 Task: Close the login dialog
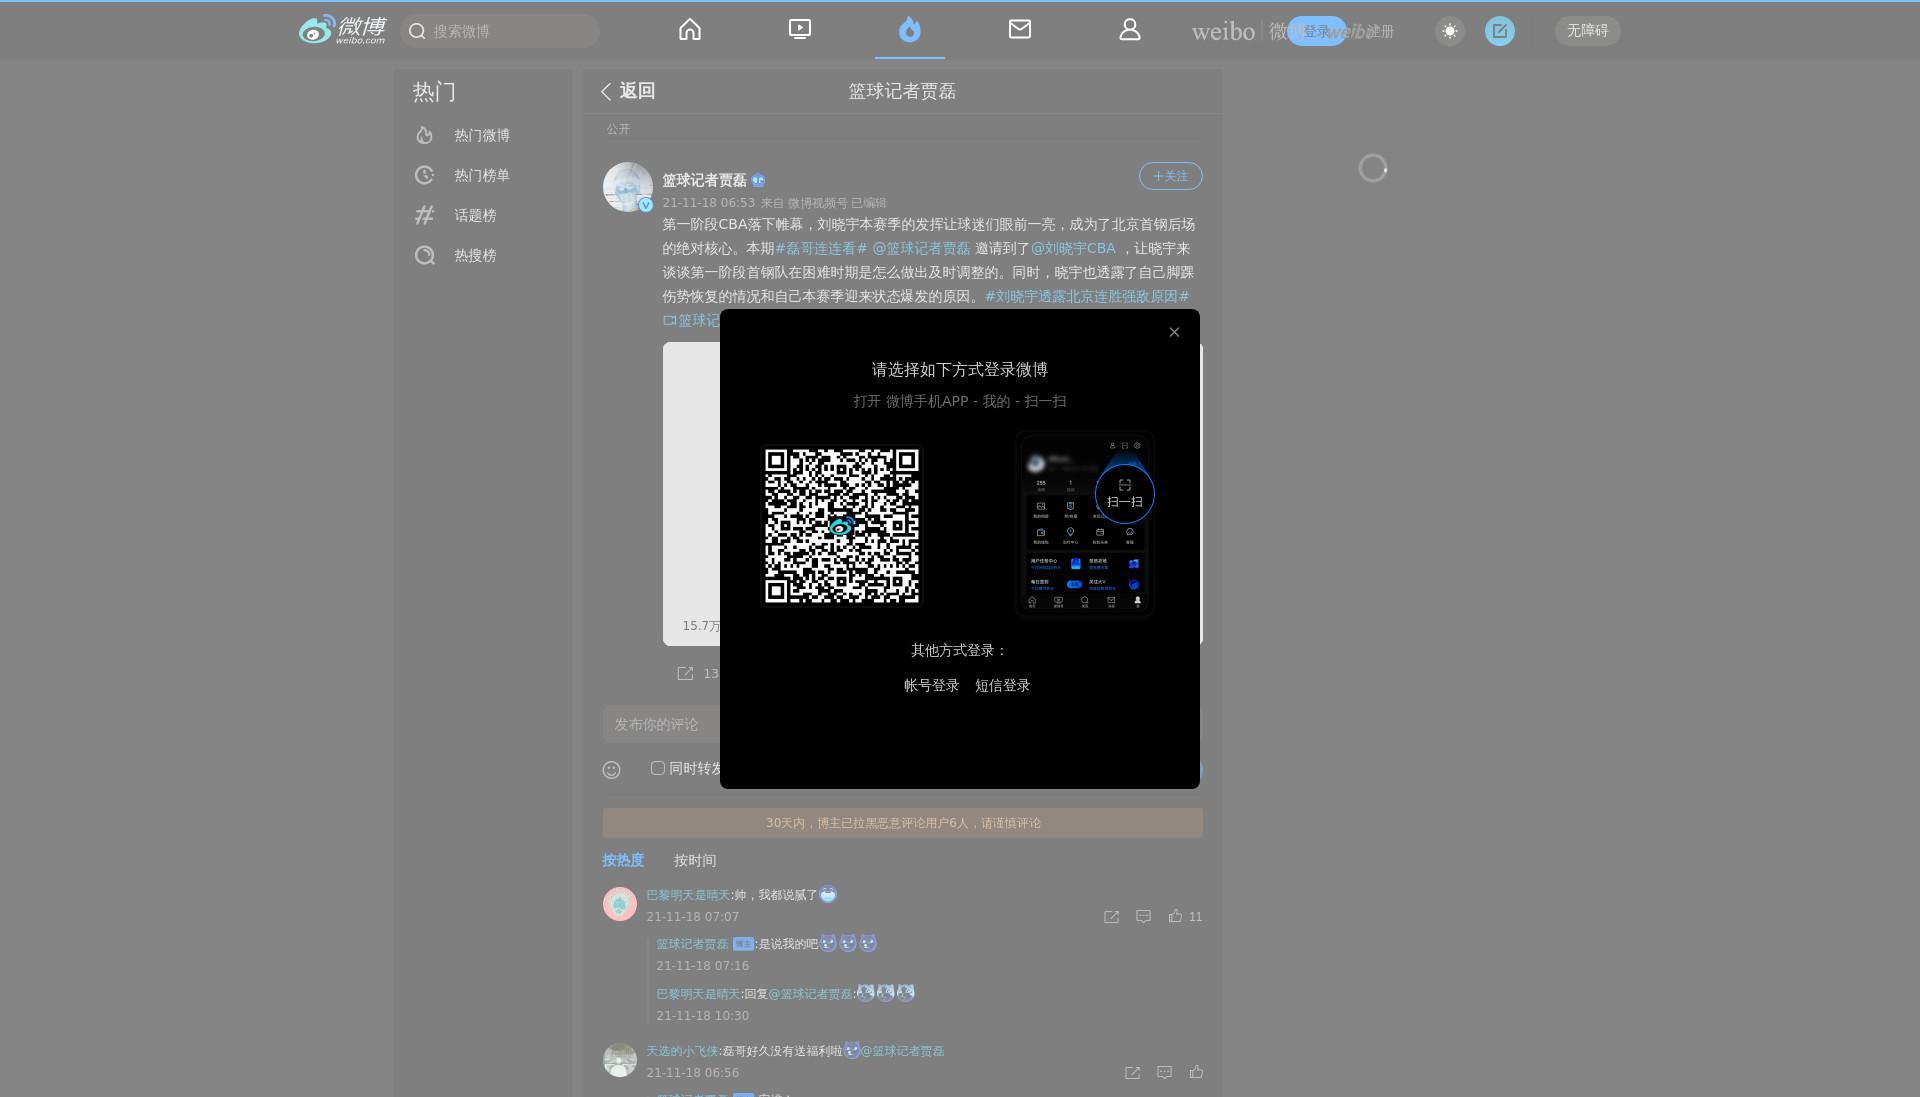(1174, 332)
